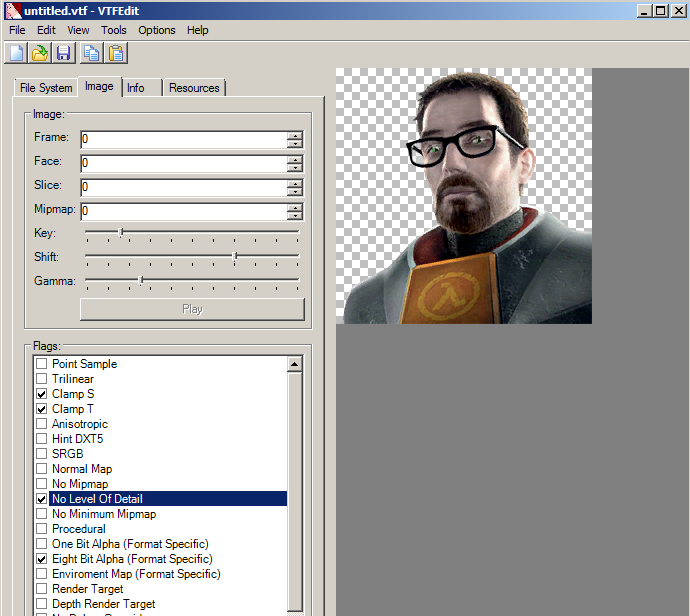Image resolution: width=690 pixels, height=616 pixels.
Task: Click the Key slider handle
Action: click(121, 232)
